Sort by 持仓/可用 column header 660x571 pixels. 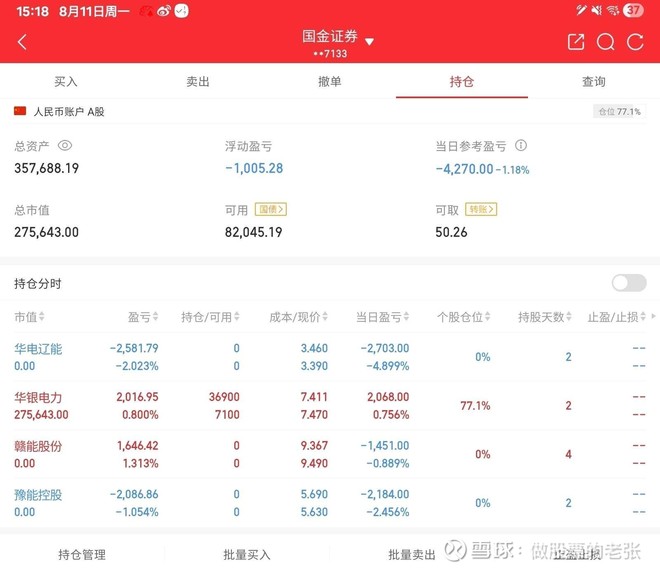pyautogui.click(x=210, y=317)
